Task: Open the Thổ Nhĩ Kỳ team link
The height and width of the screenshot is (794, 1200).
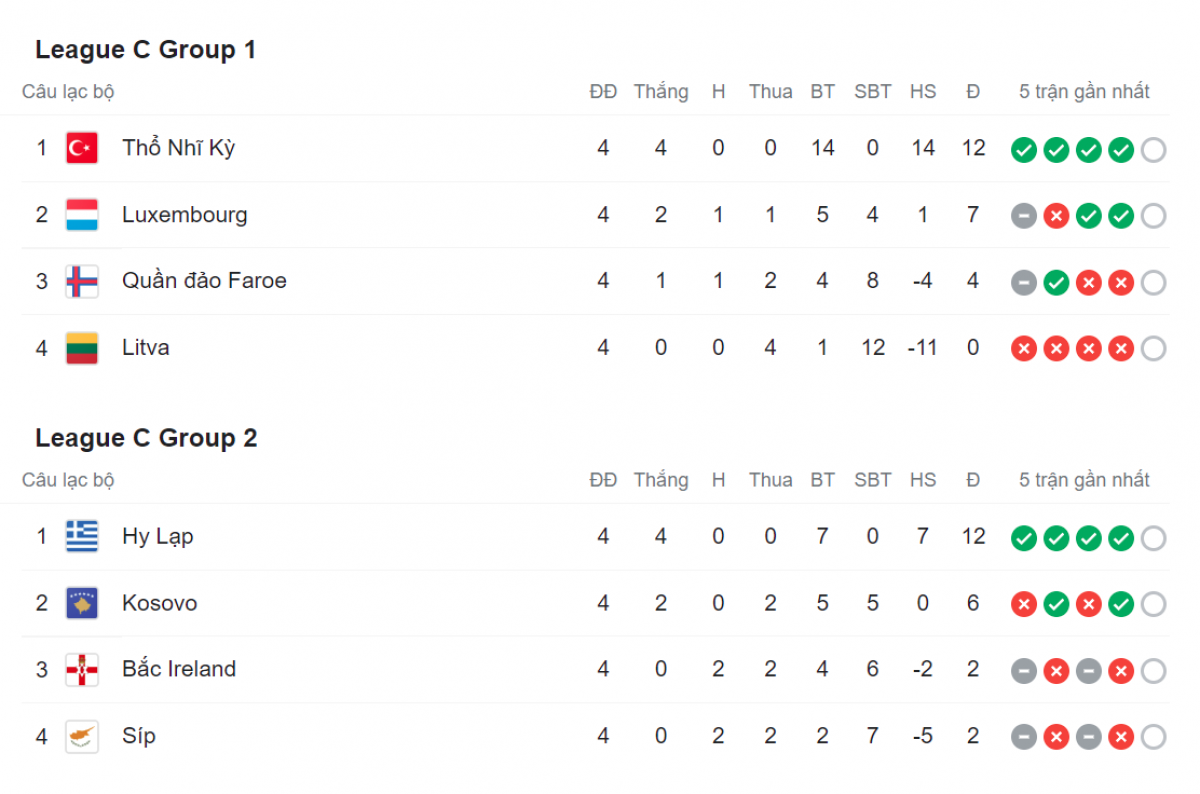Action: pyautogui.click(x=179, y=148)
